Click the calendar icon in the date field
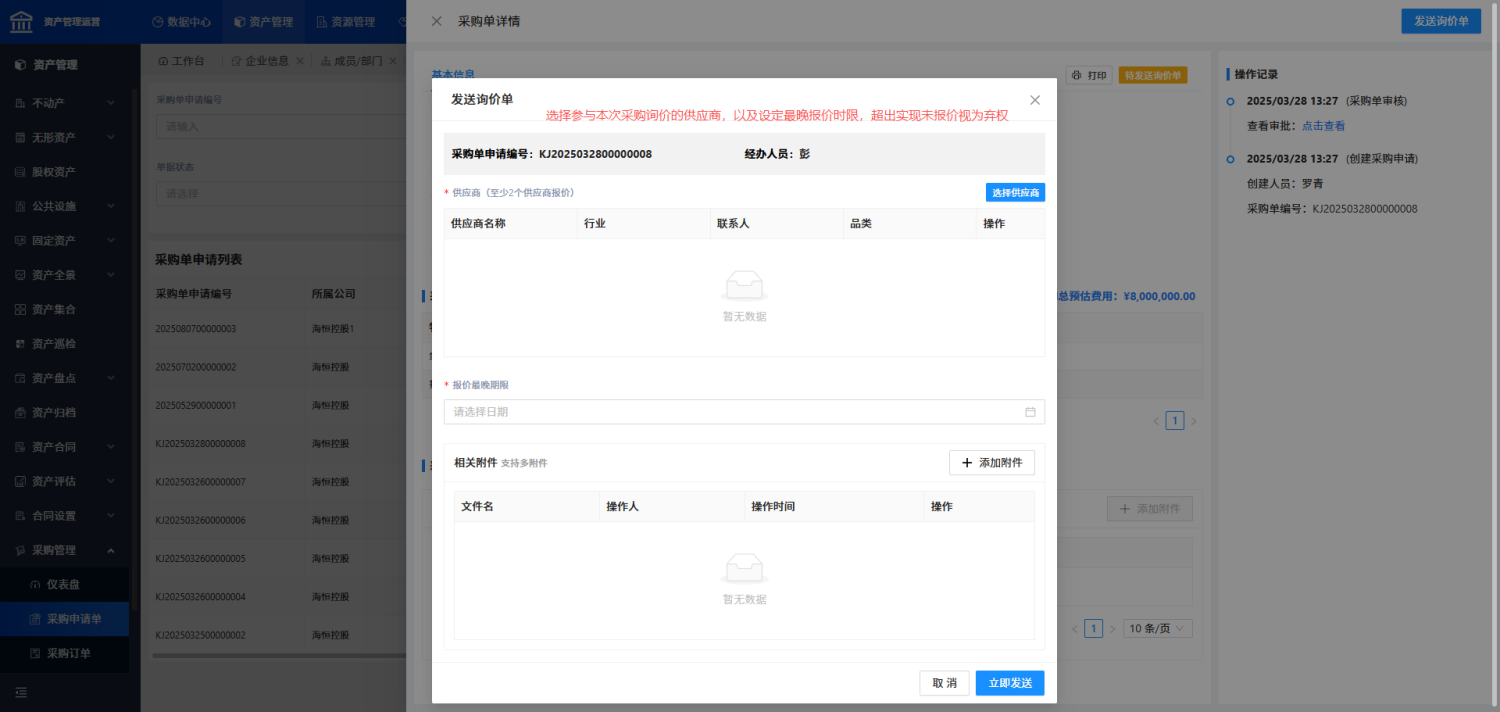The width and height of the screenshot is (1500, 712). click(x=1030, y=412)
